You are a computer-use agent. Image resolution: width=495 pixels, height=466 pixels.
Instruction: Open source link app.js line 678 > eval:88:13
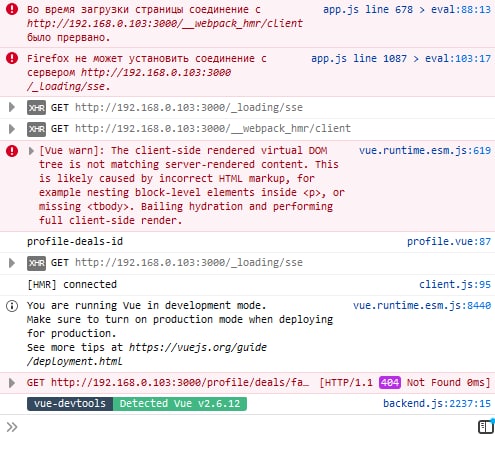click(407, 9)
